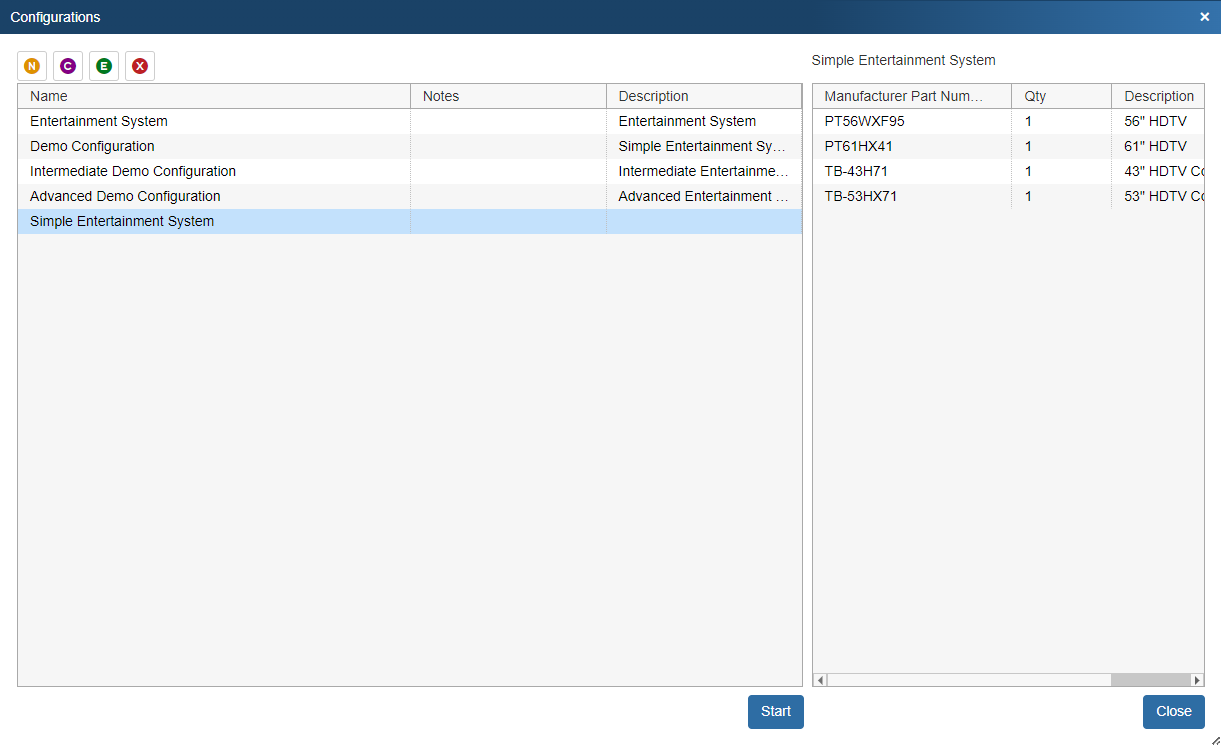The width and height of the screenshot is (1221, 746).
Task: Click the purple C (Copy) configuration icon
Action: (68, 66)
